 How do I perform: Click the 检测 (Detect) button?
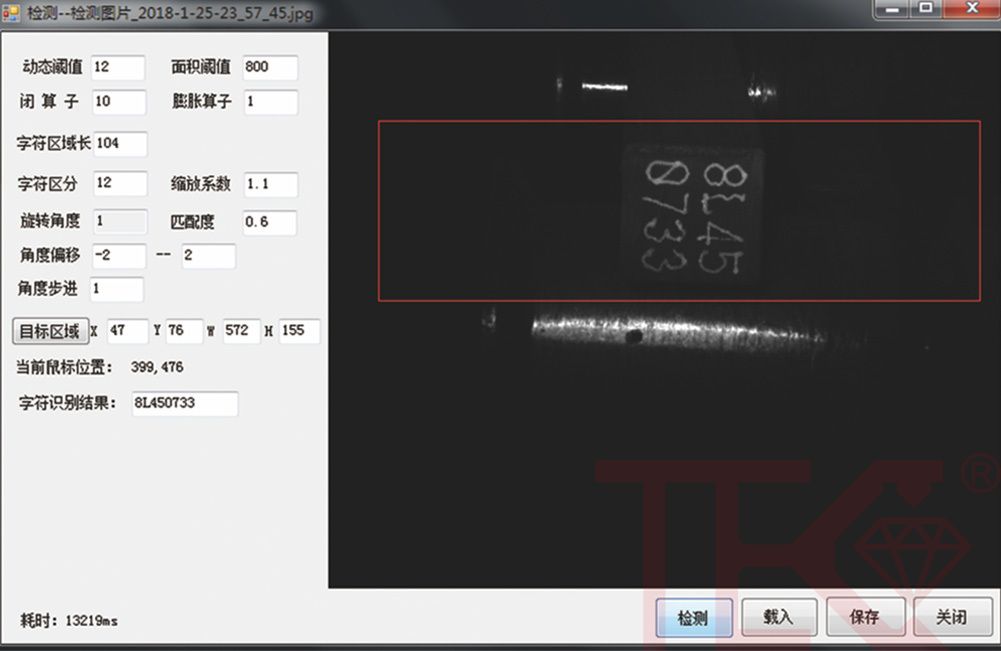[693, 617]
